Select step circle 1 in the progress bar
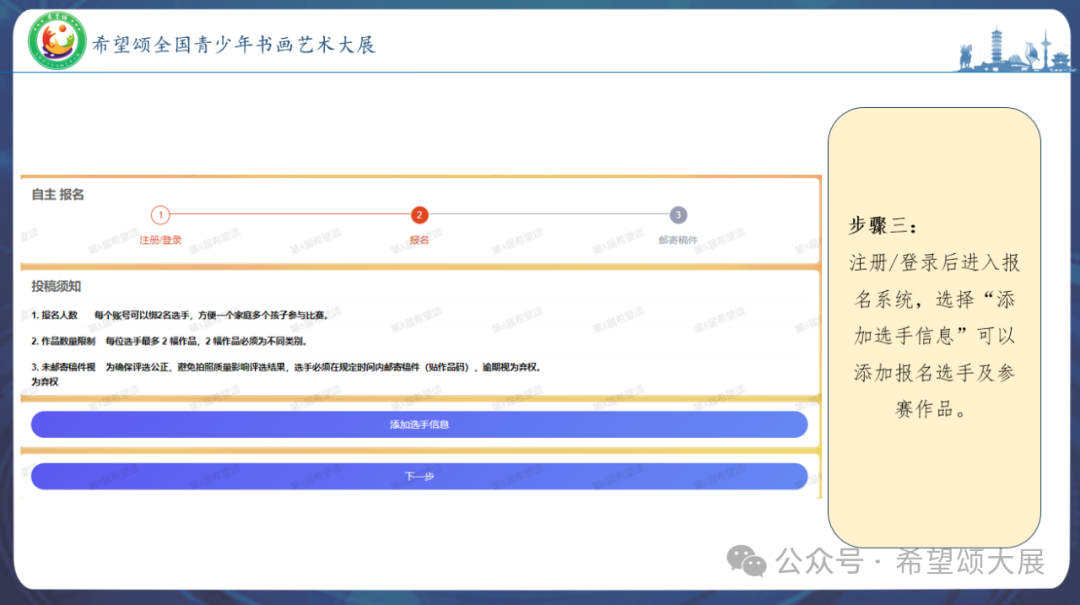Image resolution: width=1080 pixels, height=605 pixels. pos(162,214)
